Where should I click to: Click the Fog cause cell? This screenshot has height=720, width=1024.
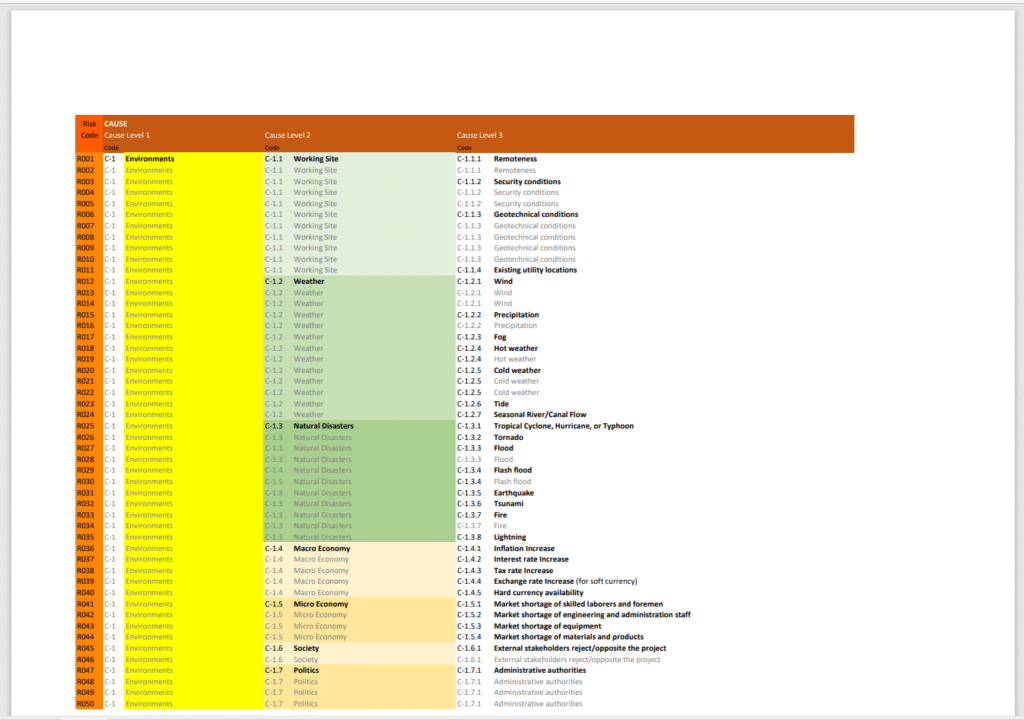(501, 337)
